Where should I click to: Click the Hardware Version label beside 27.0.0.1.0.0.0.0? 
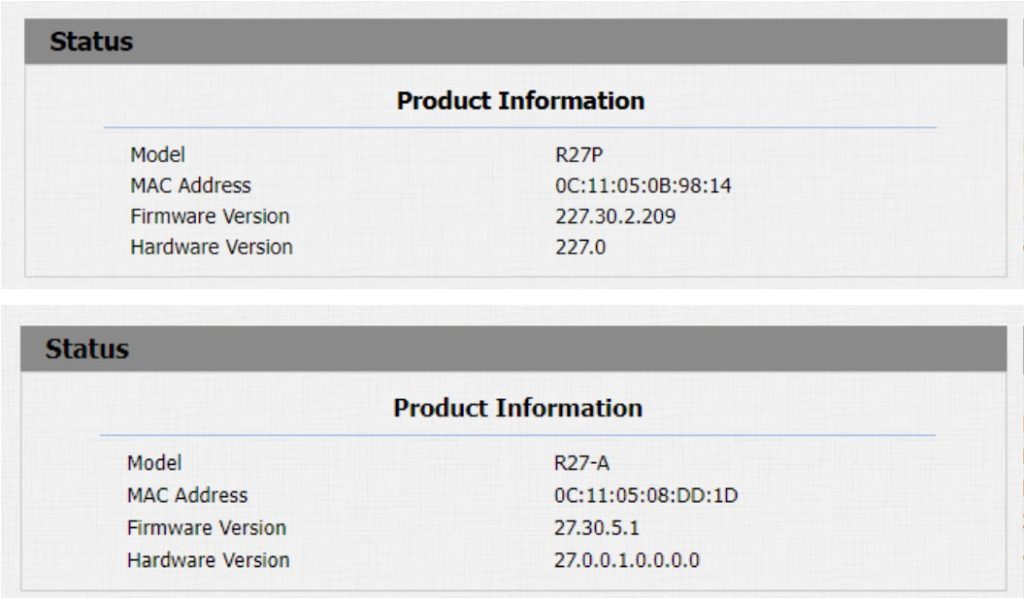(208, 560)
